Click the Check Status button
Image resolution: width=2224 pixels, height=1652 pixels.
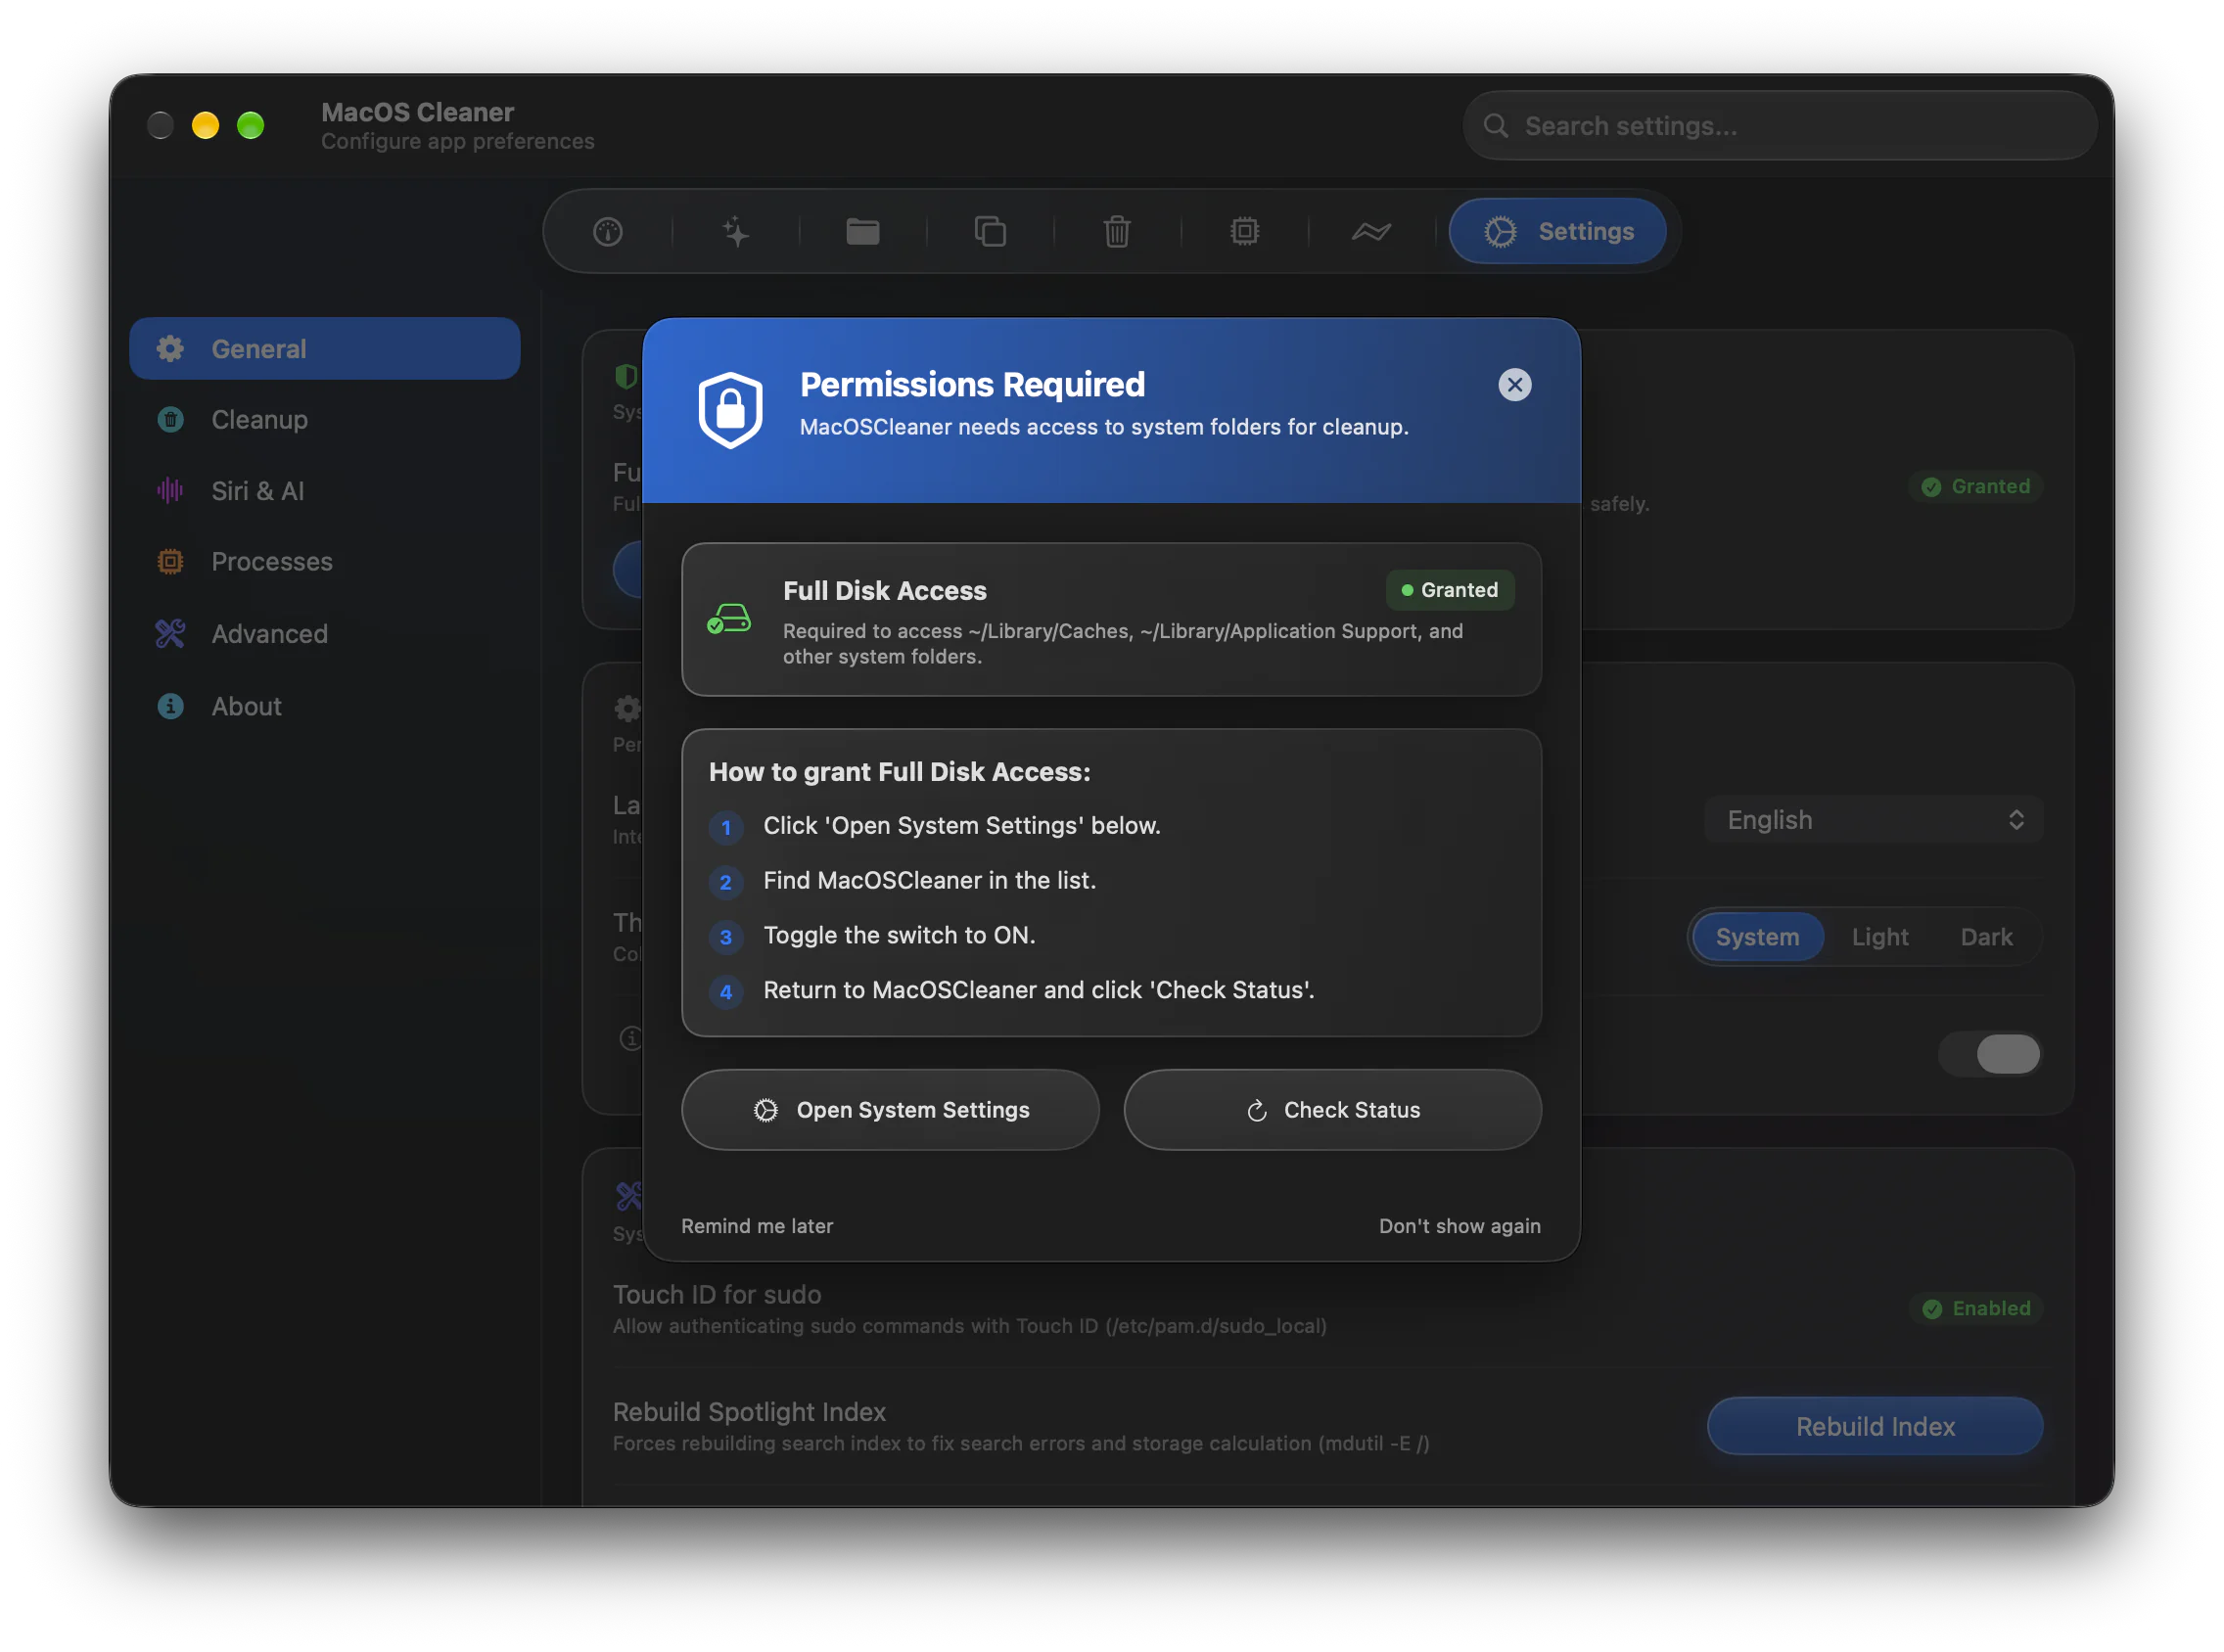[1332, 1110]
